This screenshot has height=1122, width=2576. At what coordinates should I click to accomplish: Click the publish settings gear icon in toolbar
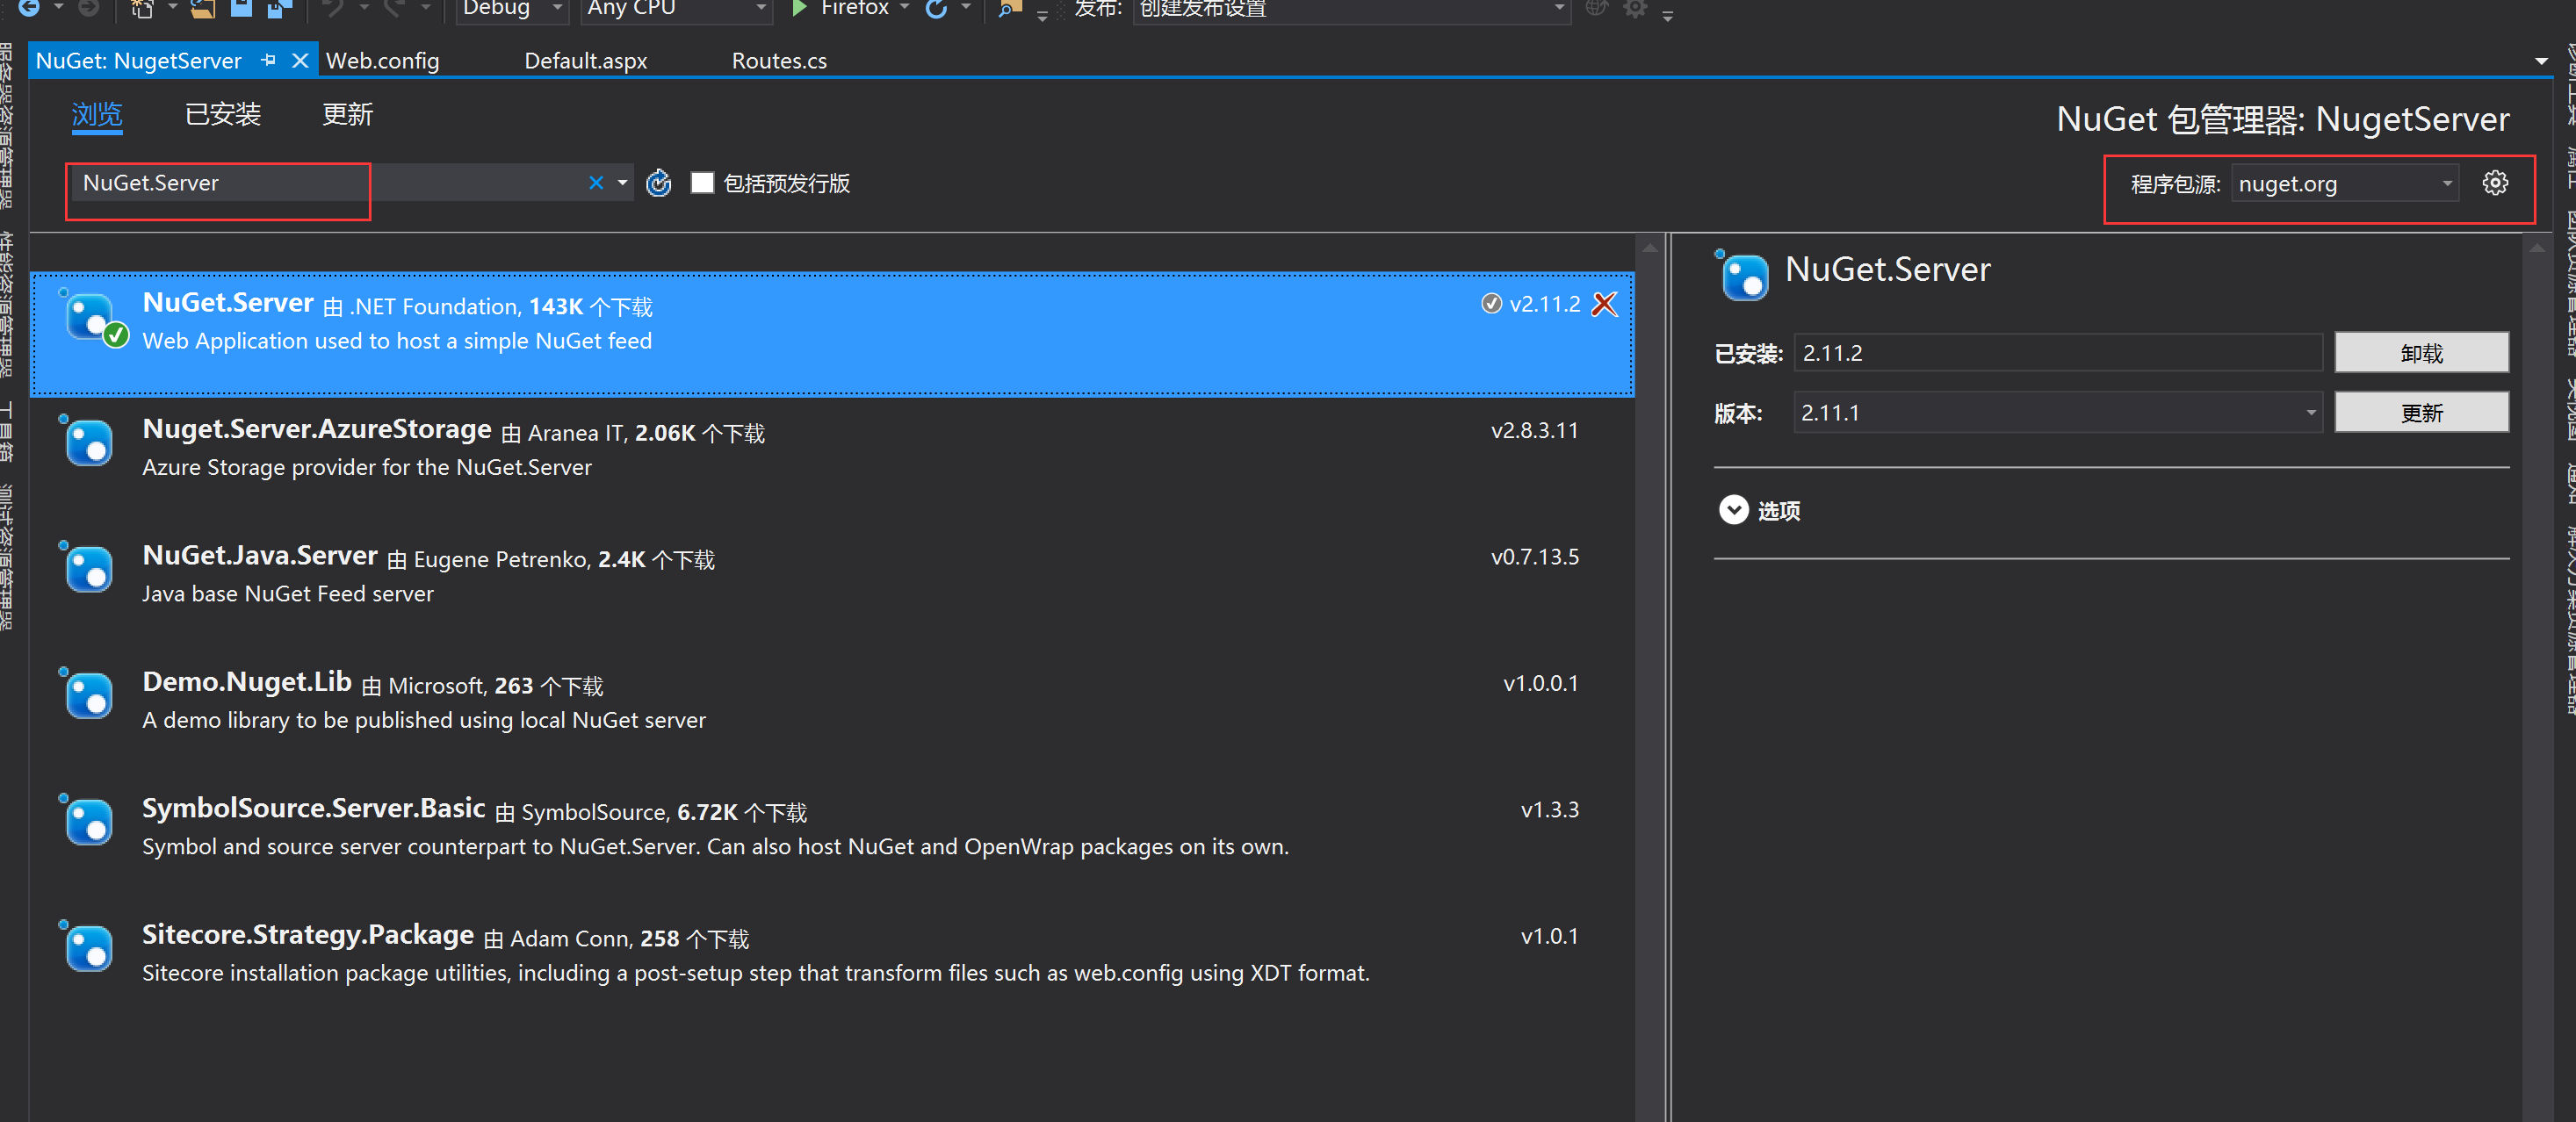pyautogui.click(x=1635, y=8)
